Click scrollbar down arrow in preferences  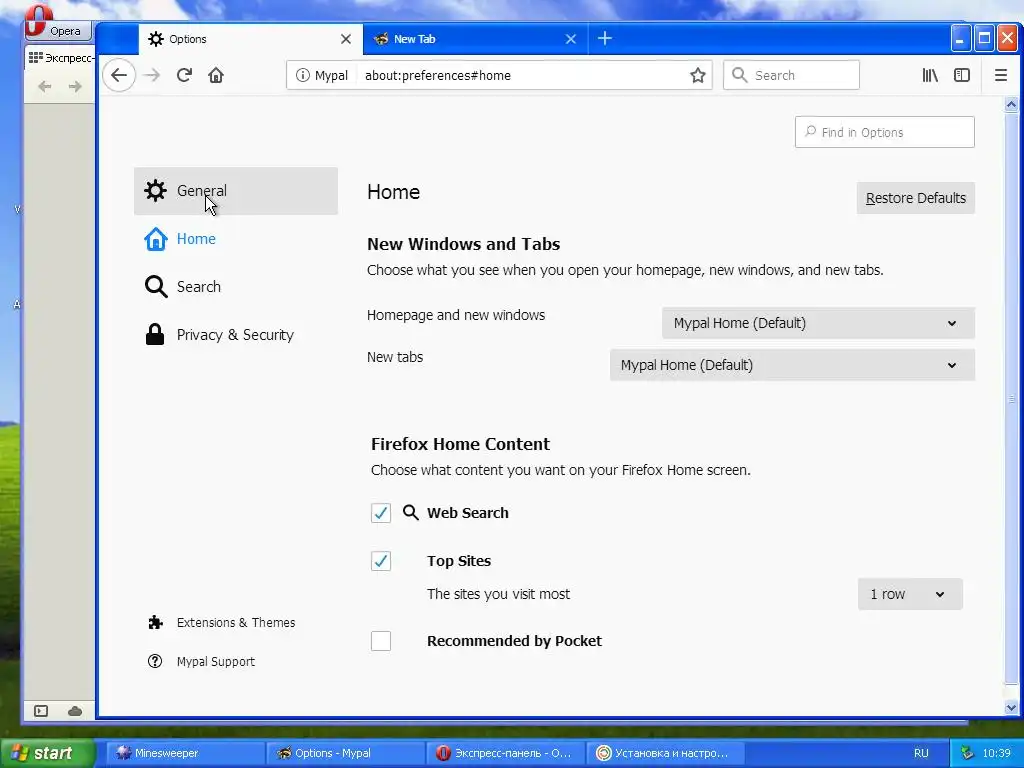click(x=1011, y=707)
